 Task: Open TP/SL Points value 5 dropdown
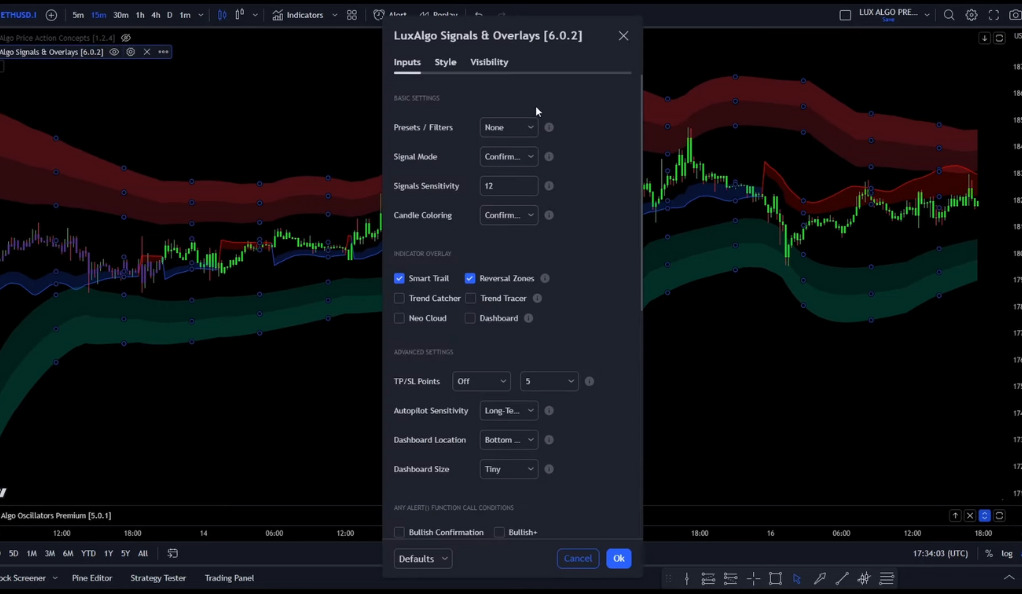point(549,381)
